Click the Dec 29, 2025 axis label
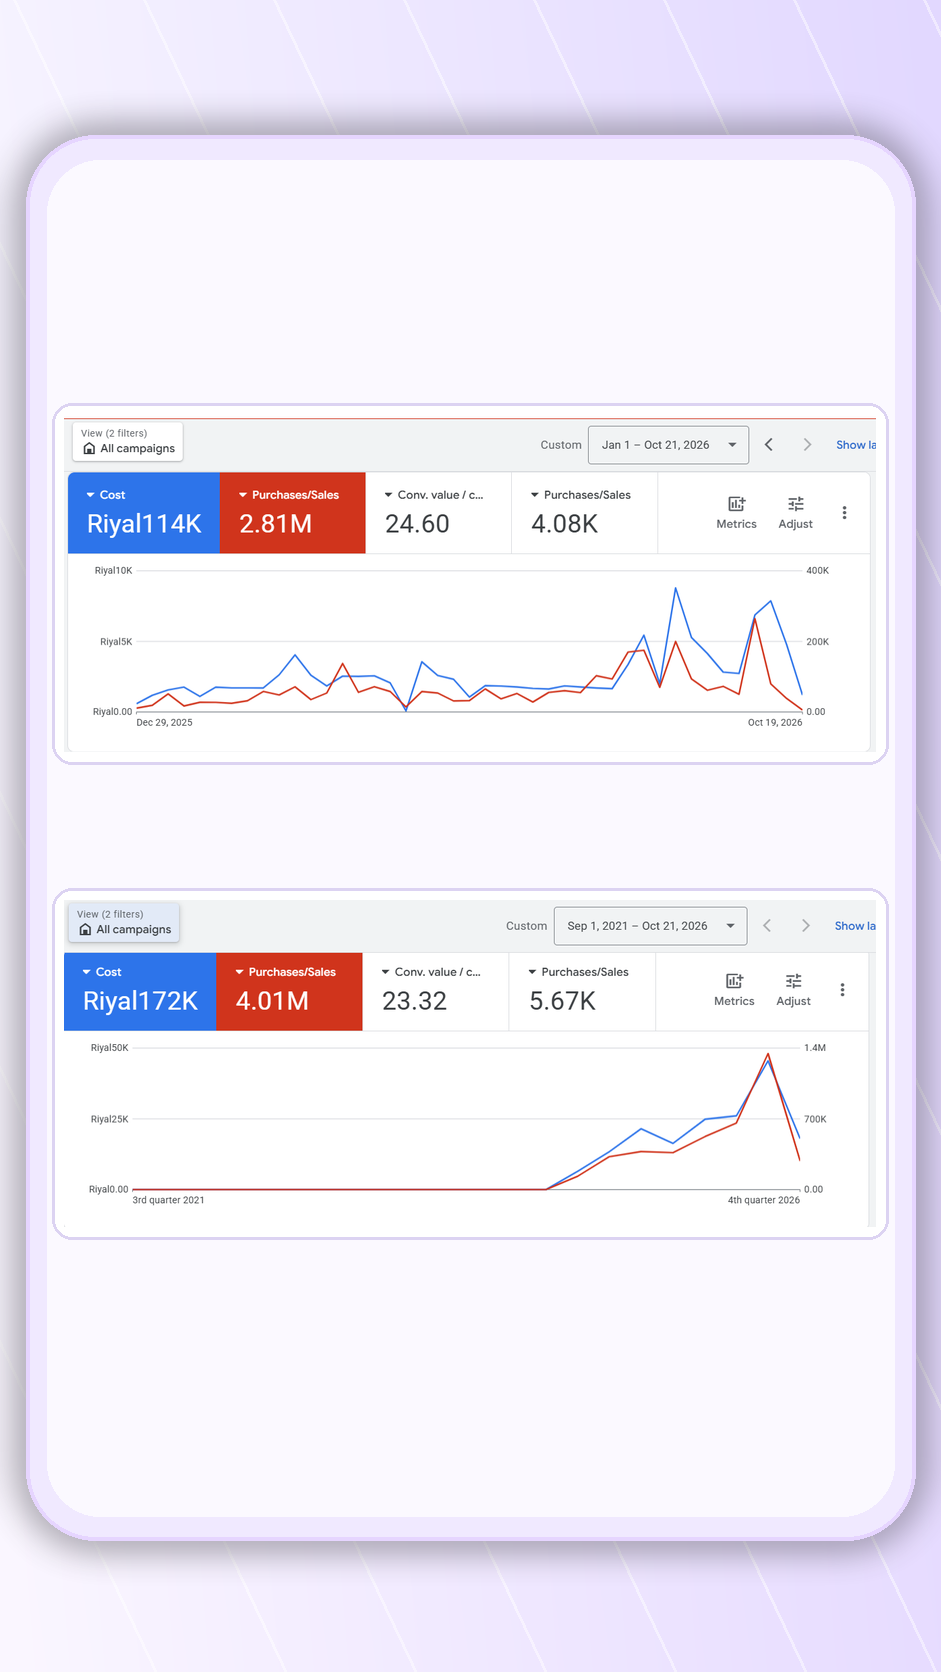The height and width of the screenshot is (1672, 941). (x=164, y=722)
